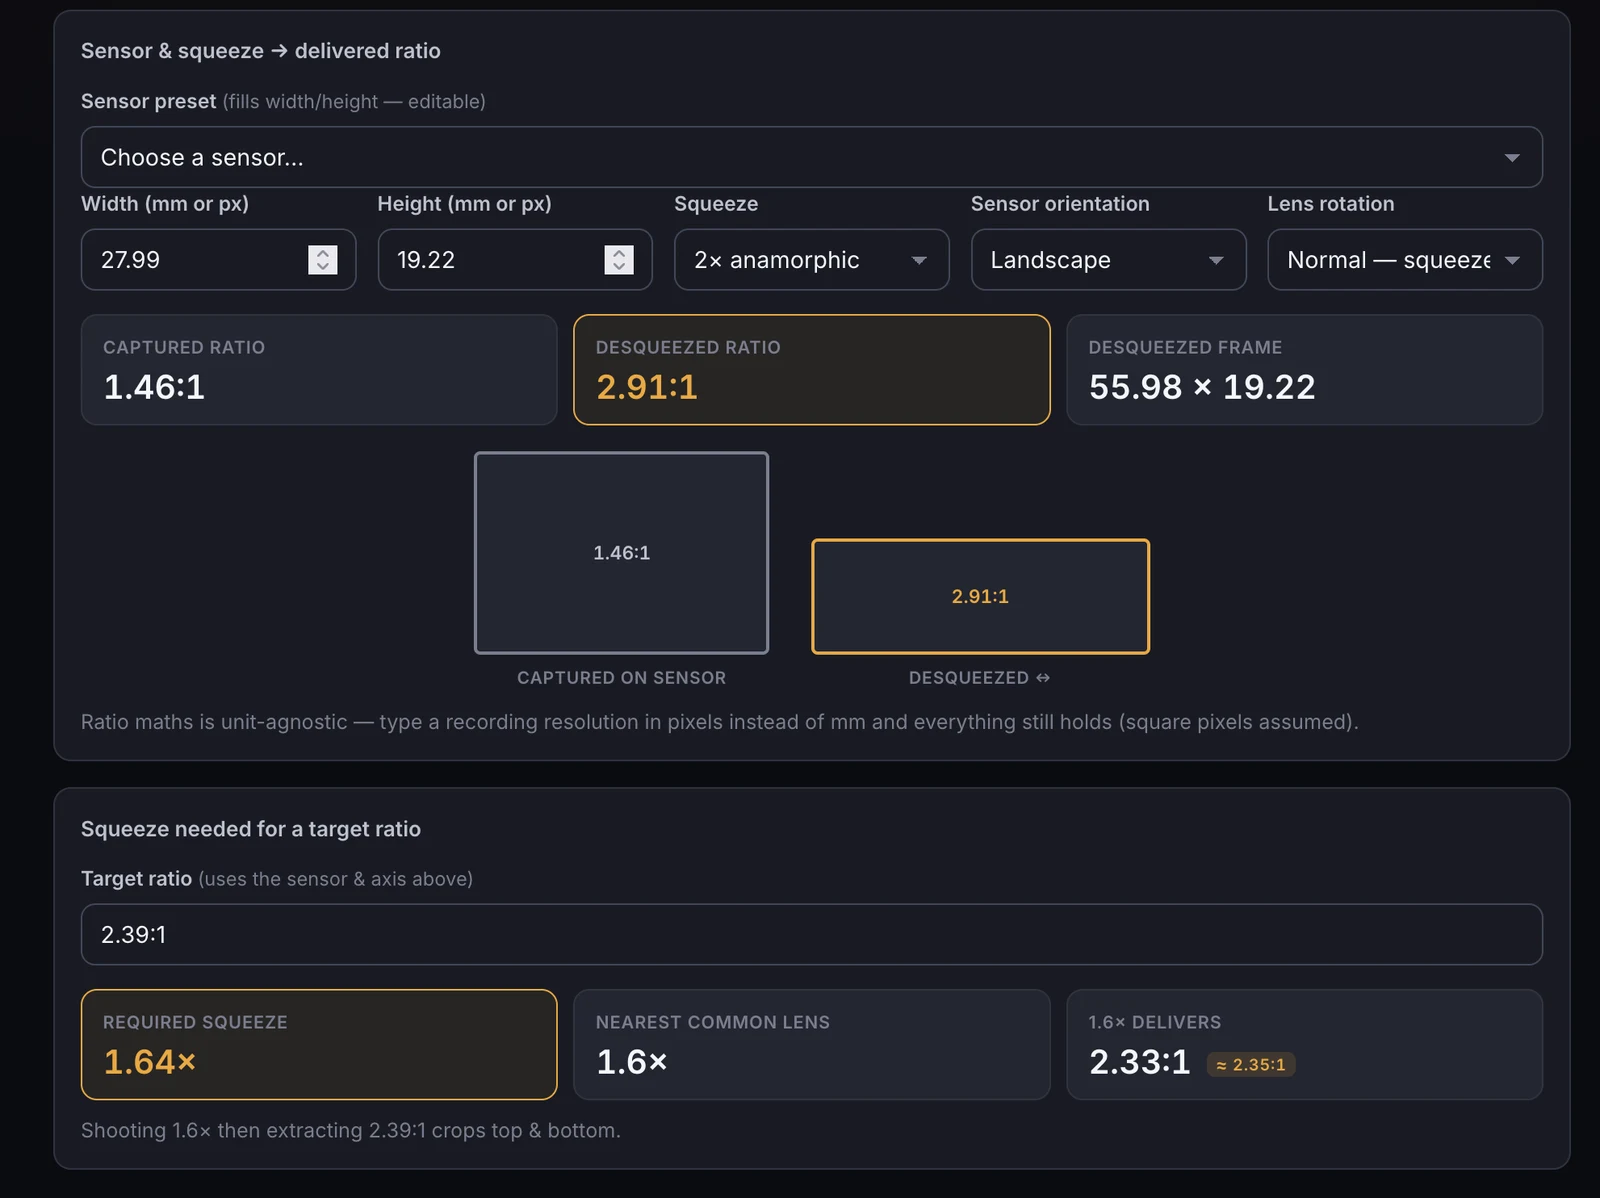Click the 'DESQUEEZED ⇔' caption
The width and height of the screenshot is (1600, 1198).
(x=979, y=678)
